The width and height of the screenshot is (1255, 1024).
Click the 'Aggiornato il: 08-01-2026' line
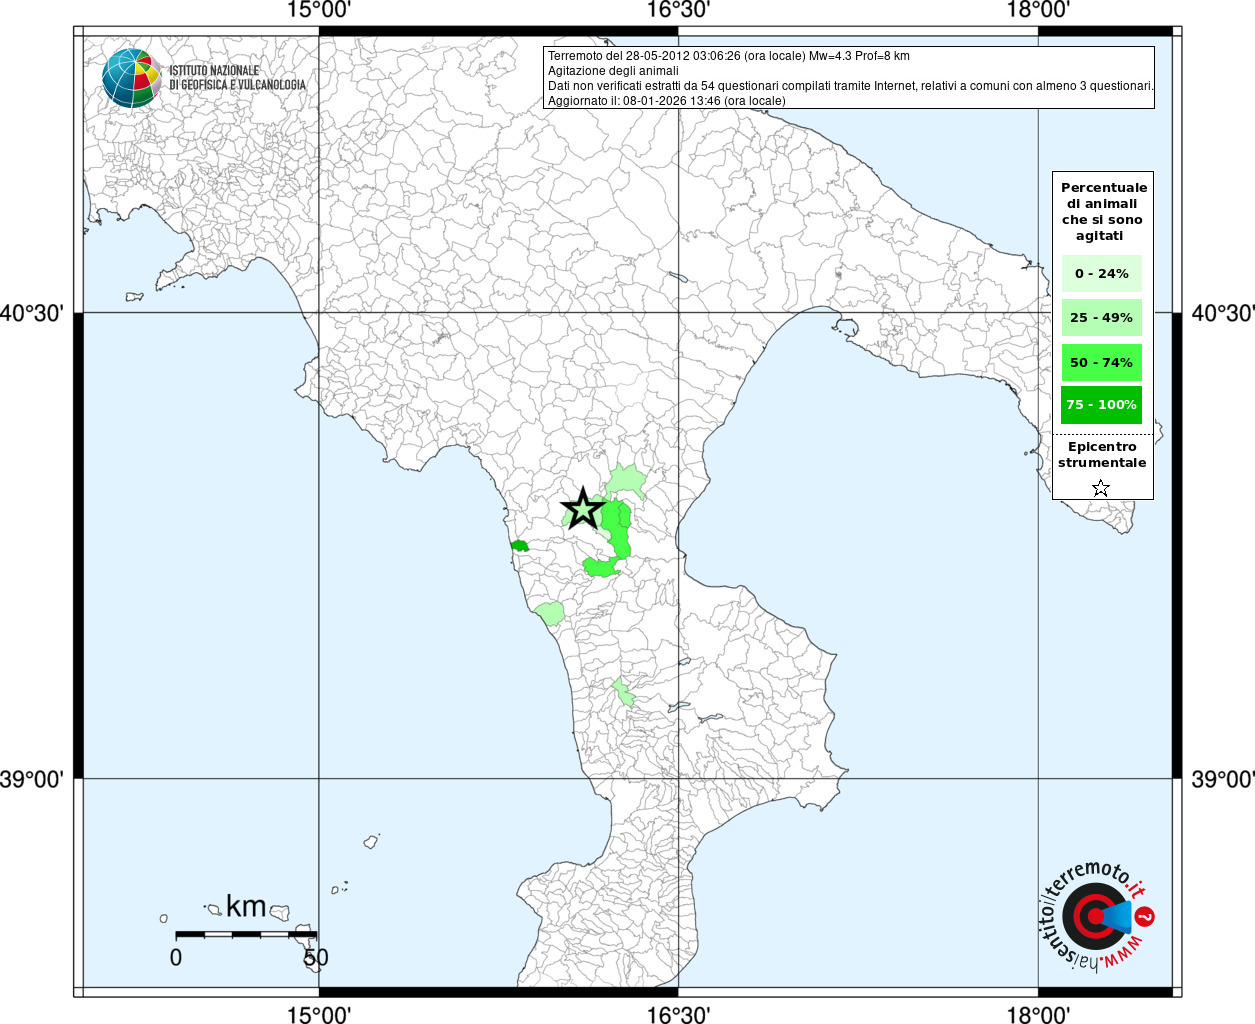667,101
